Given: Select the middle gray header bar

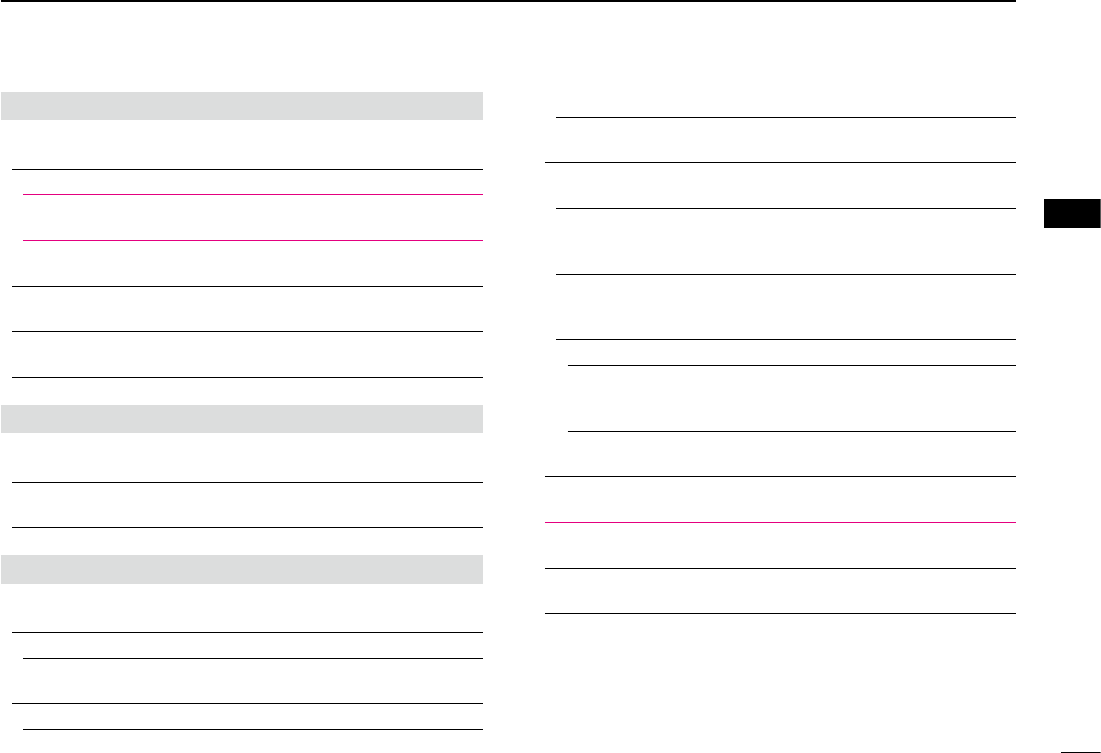Looking at the screenshot, I should coord(242,418).
